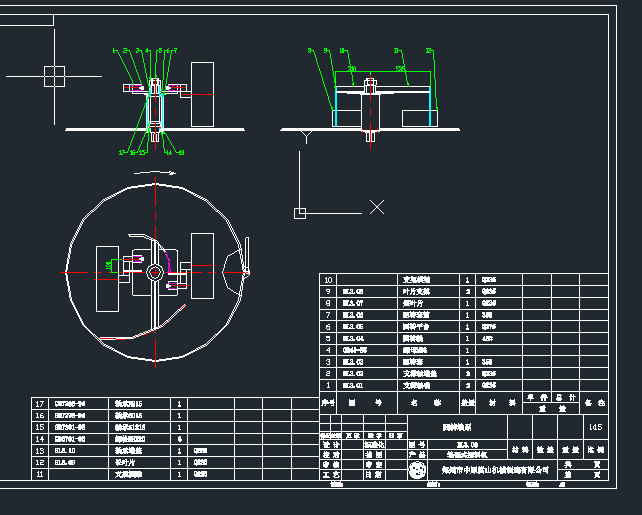Click quantity 6 in parts row 14

click(179, 439)
